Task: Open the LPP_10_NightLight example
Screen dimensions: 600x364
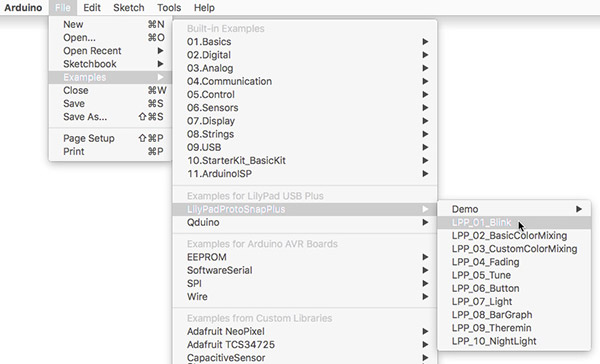Action: tap(514, 341)
